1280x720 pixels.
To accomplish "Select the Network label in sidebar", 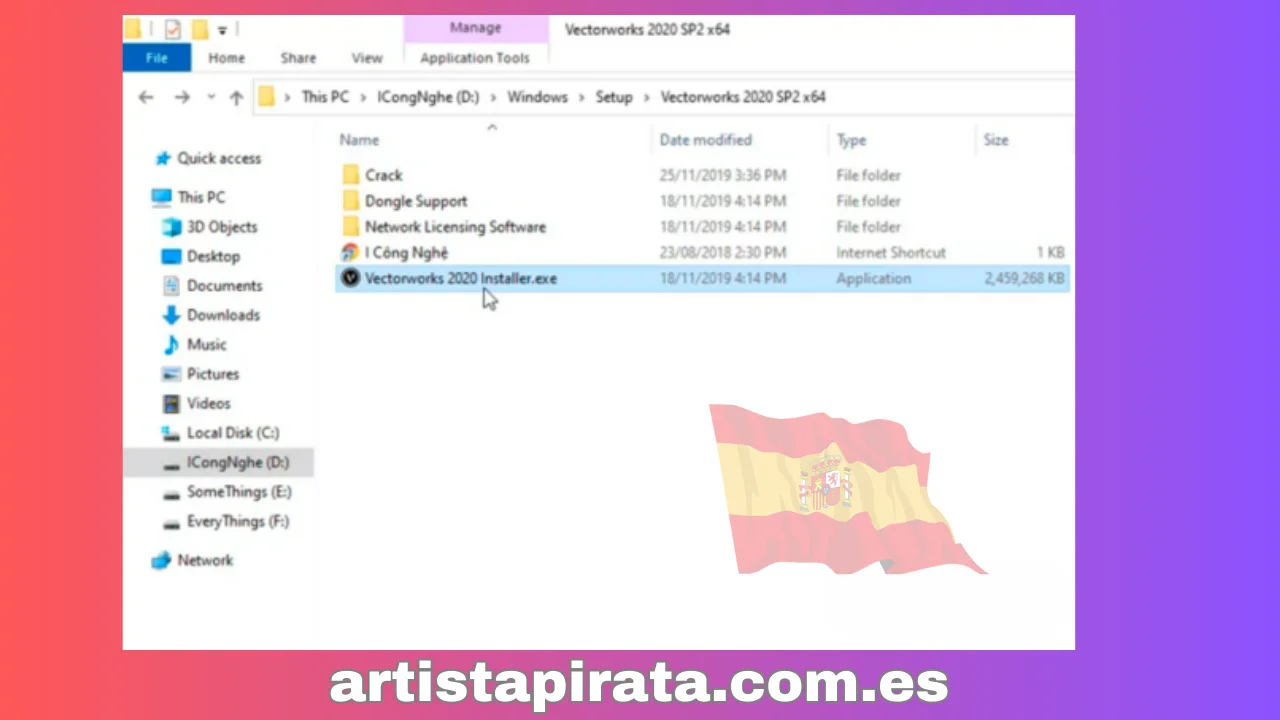I will pos(205,561).
